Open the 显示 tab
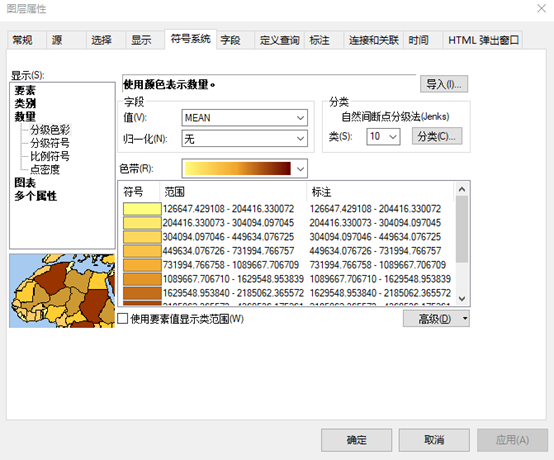Screen dimensions: 554x460 click(145, 40)
